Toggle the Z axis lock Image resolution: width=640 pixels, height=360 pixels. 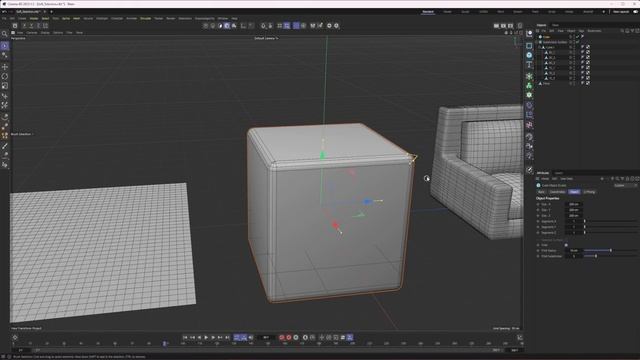[38, 26]
